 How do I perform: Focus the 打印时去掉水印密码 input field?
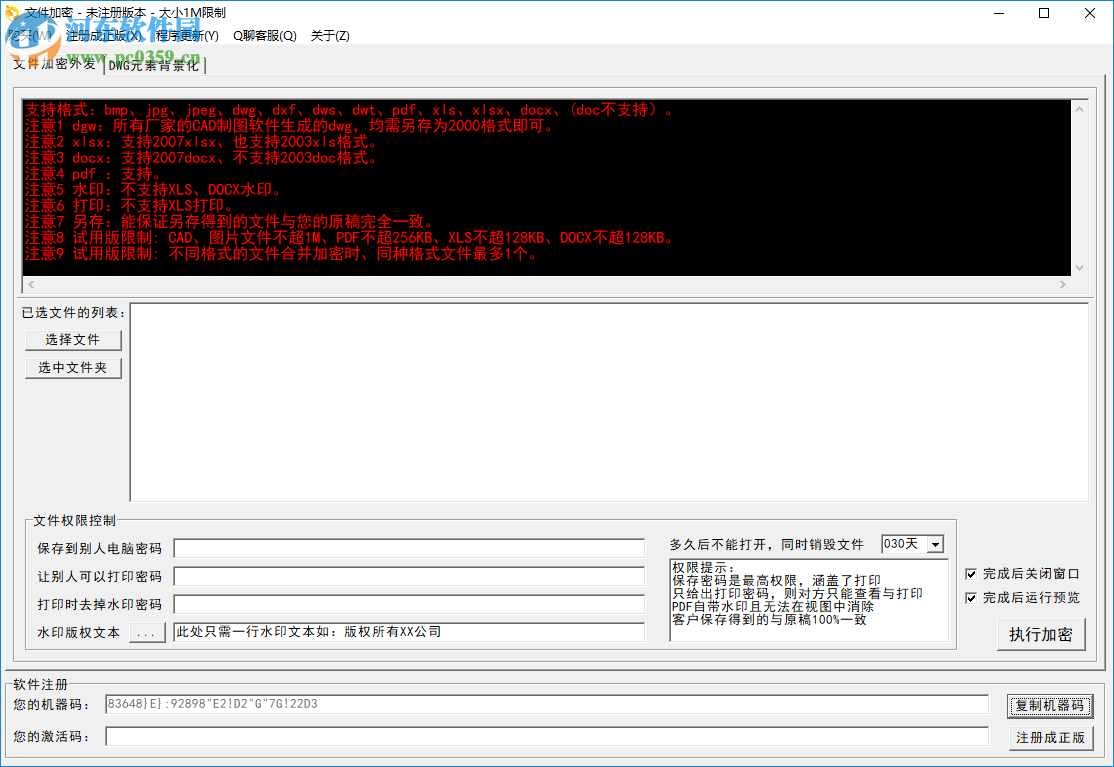409,604
